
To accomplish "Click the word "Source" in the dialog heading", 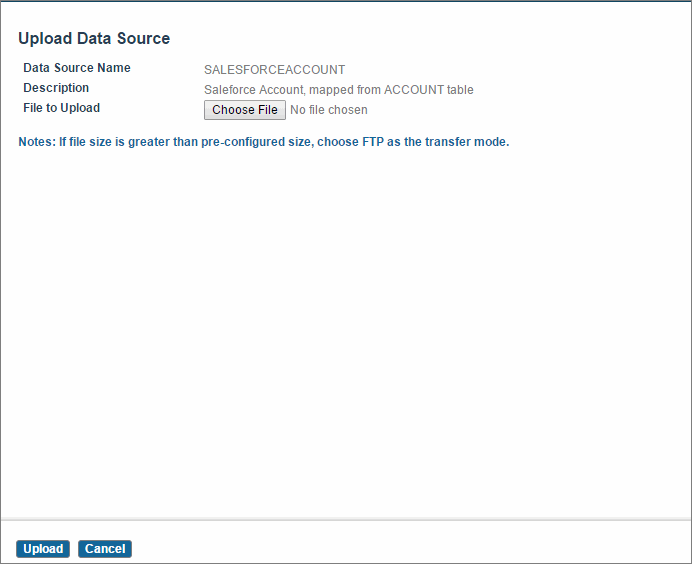I will tap(143, 38).
